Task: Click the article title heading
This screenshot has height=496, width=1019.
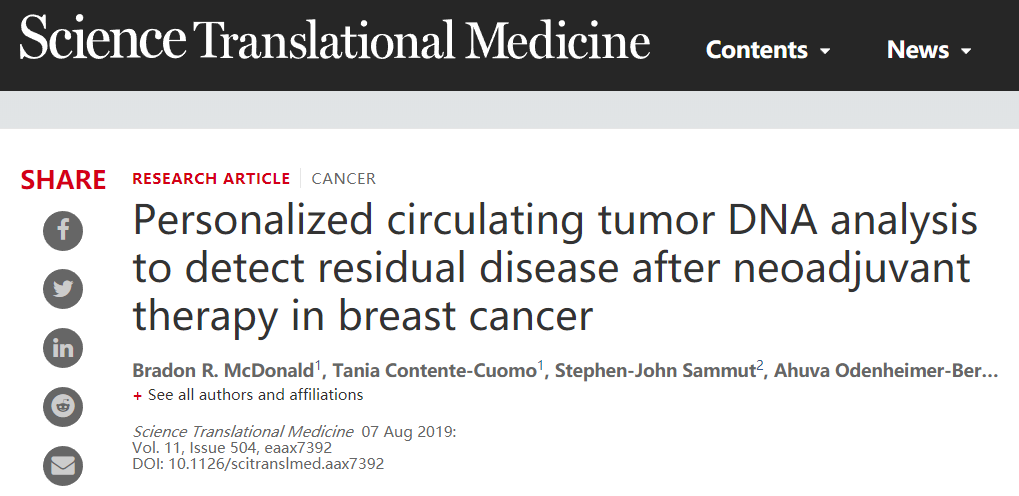Action: (555, 269)
